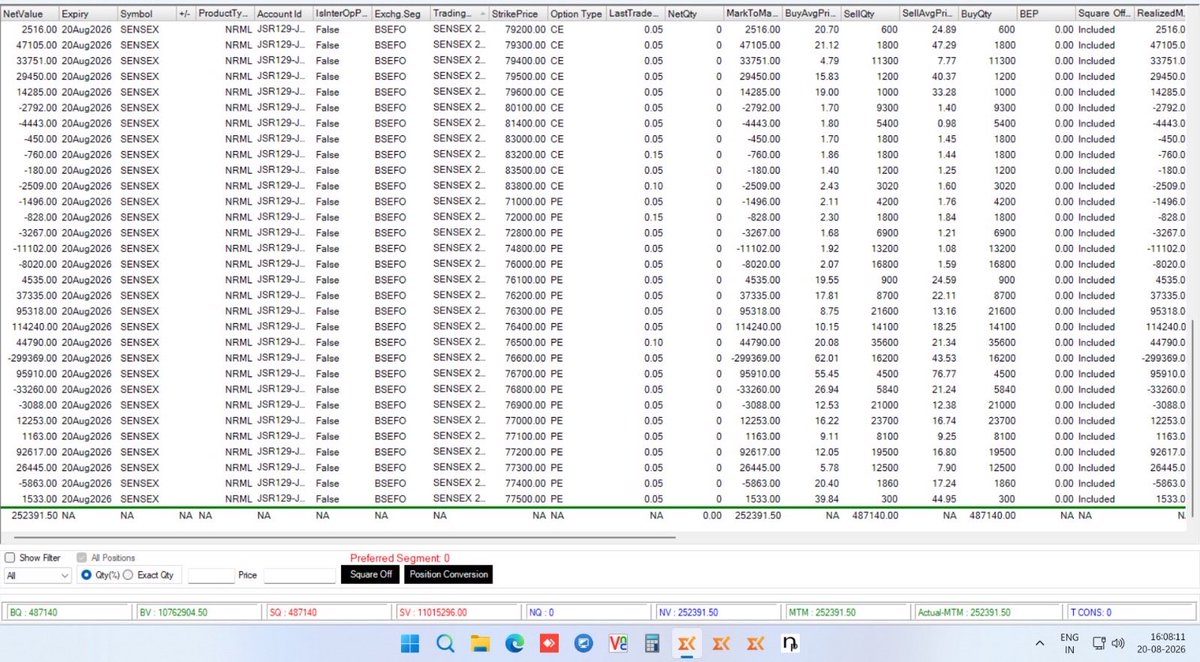Open the VC taskbar app icon
The height and width of the screenshot is (662, 1200).
point(617,643)
